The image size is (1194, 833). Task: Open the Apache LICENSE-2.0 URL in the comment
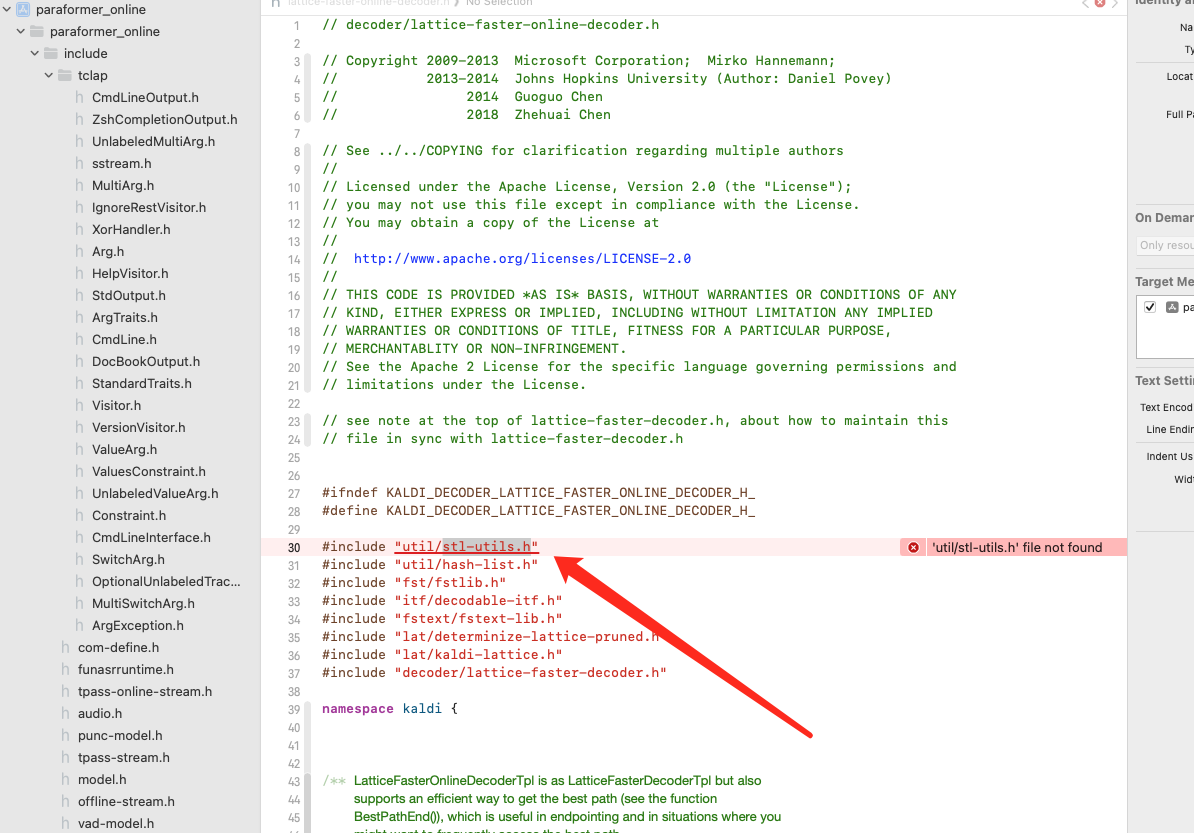(522, 259)
